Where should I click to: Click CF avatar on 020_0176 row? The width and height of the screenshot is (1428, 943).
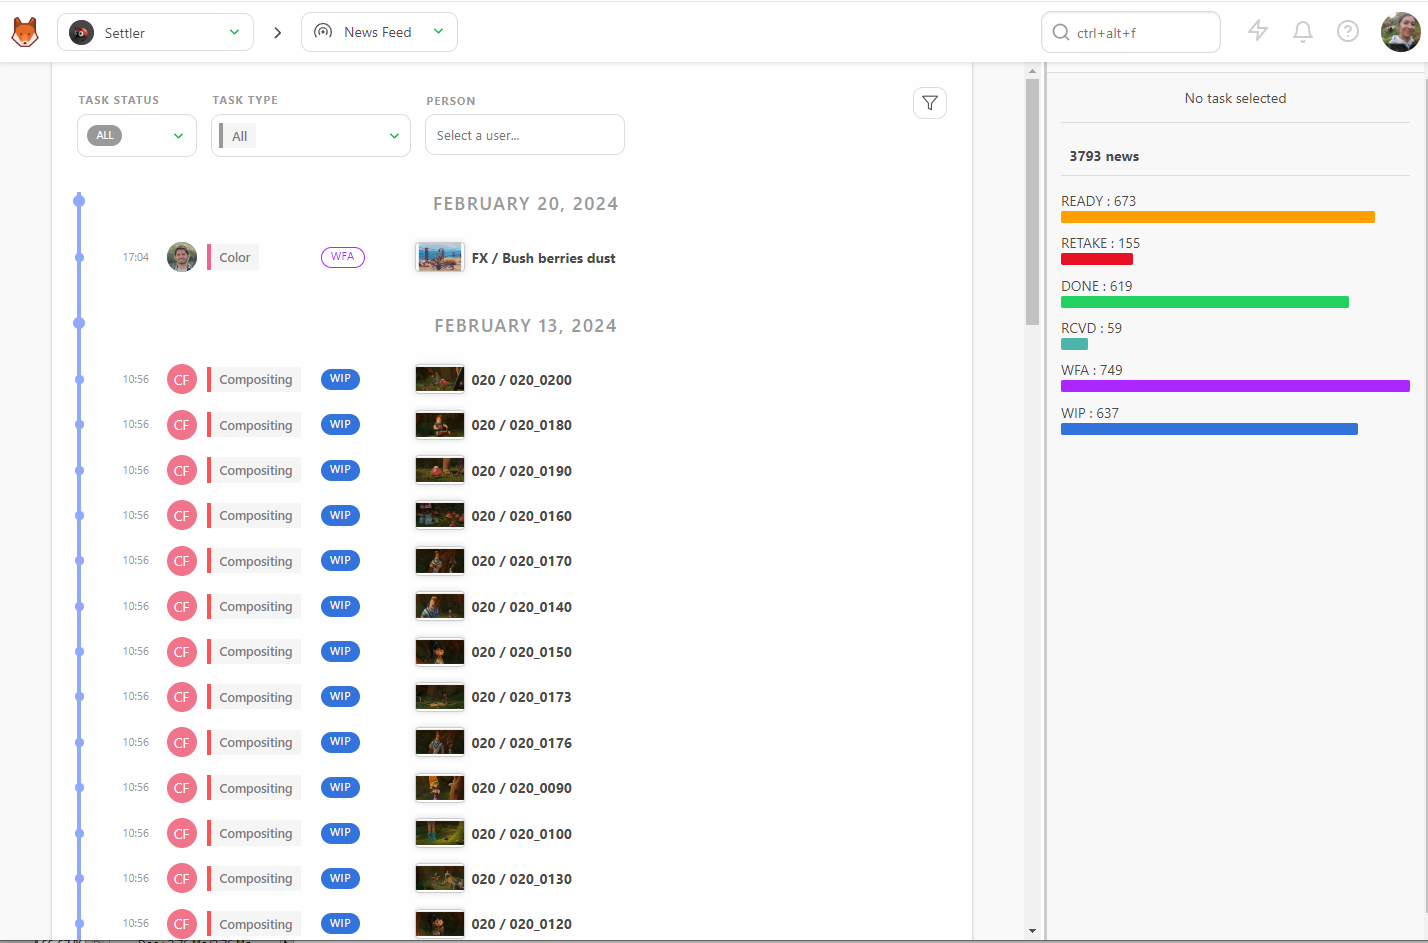(182, 743)
